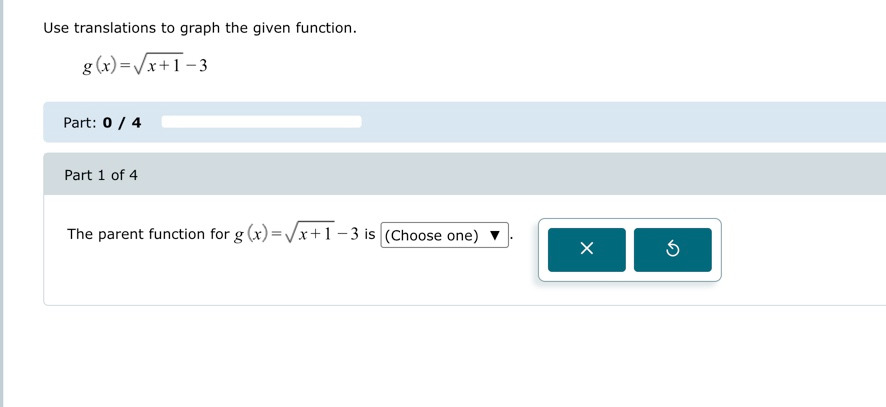
Task: Click the g(x) formula inside Part 1 question
Action: coord(297,233)
